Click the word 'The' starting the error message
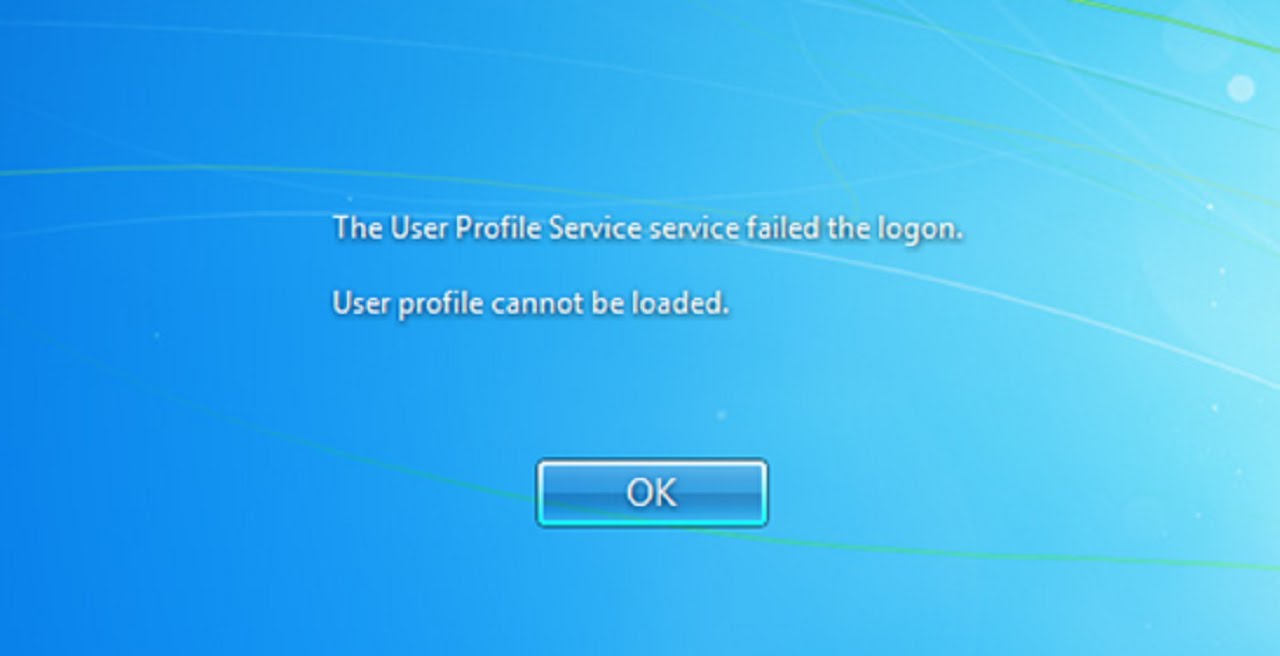The image size is (1280, 656). (357, 228)
